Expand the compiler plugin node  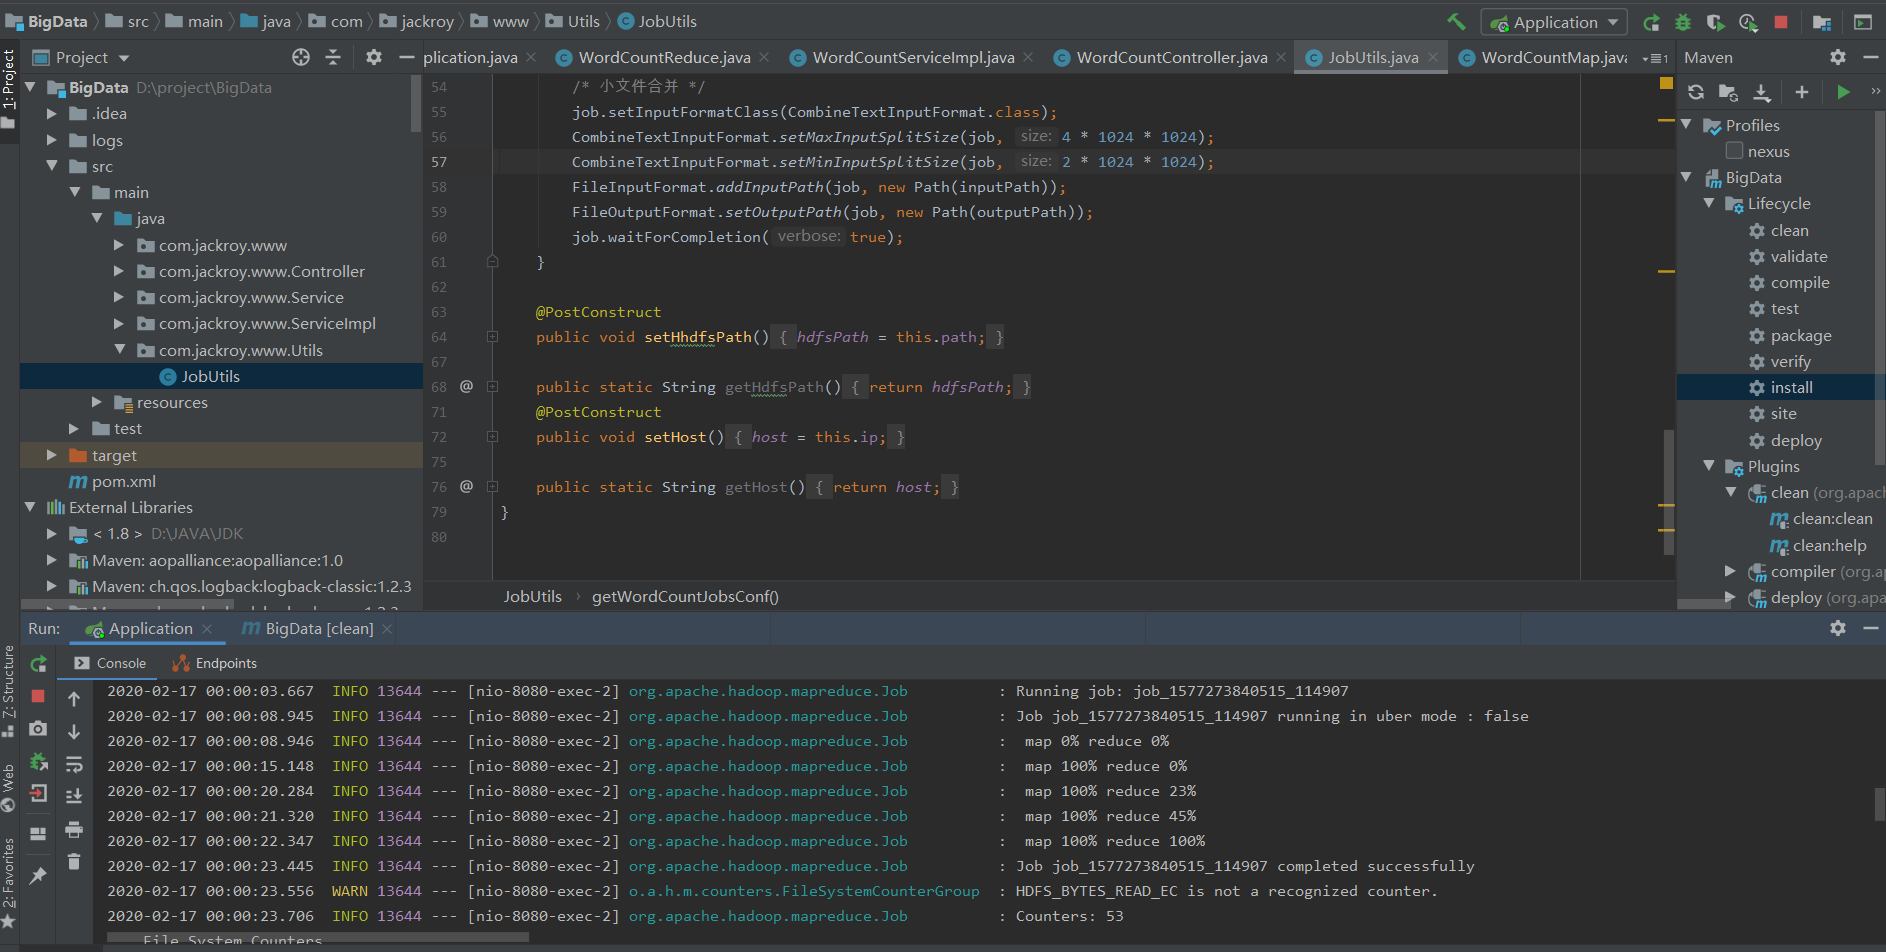(x=1731, y=570)
